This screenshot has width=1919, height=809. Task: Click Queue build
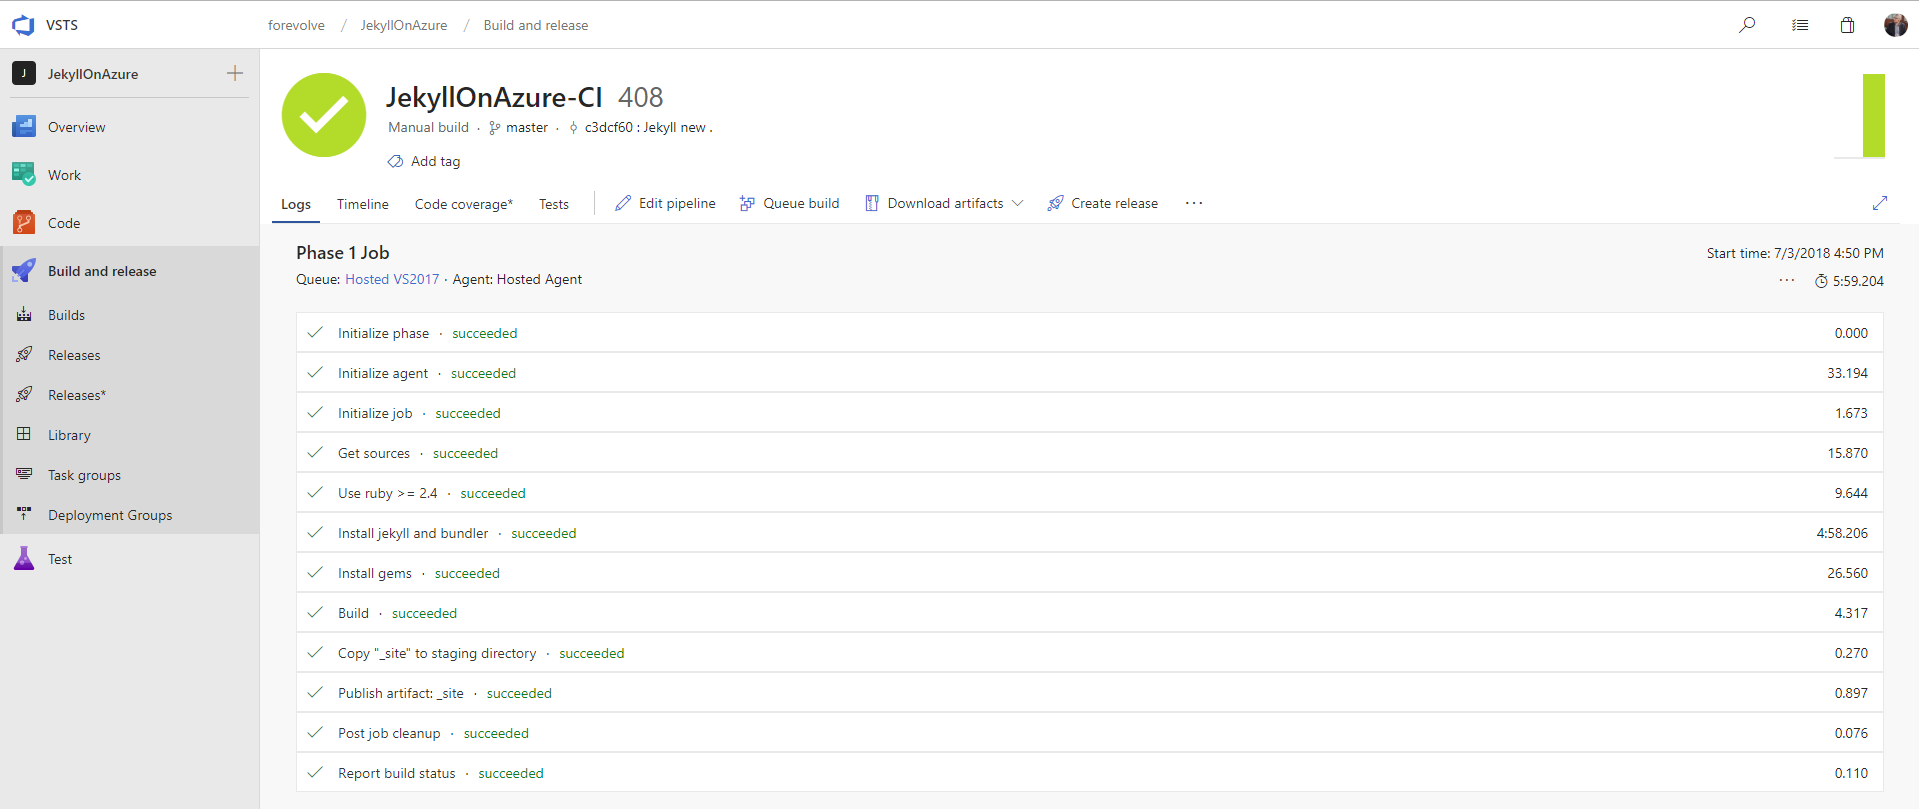click(790, 203)
